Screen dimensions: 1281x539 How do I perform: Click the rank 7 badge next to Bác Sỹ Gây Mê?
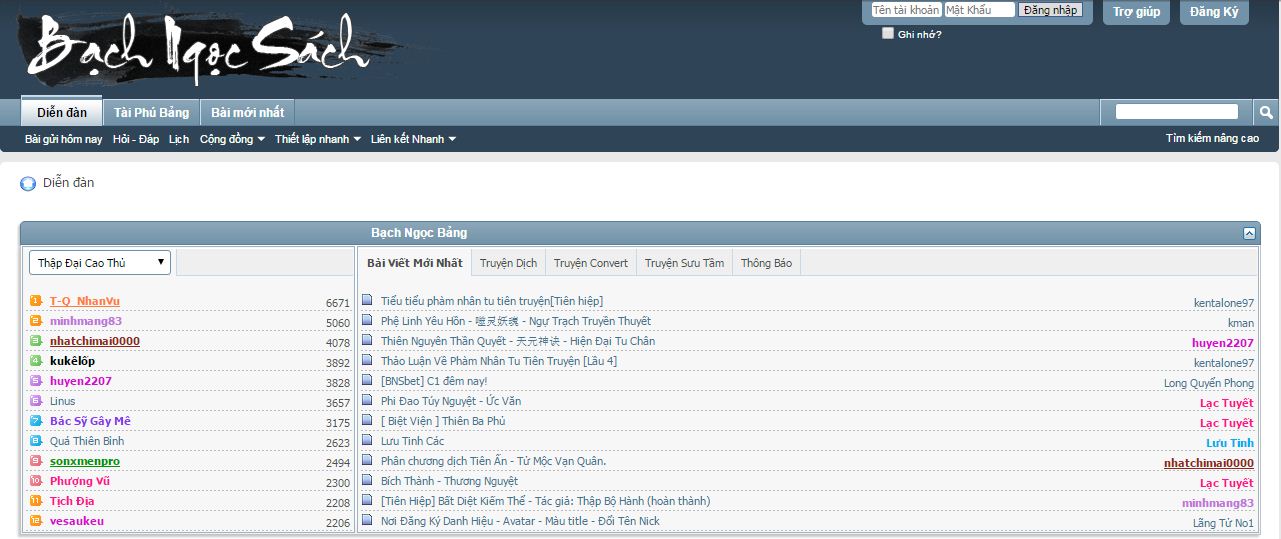pyautogui.click(x=36, y=421)
